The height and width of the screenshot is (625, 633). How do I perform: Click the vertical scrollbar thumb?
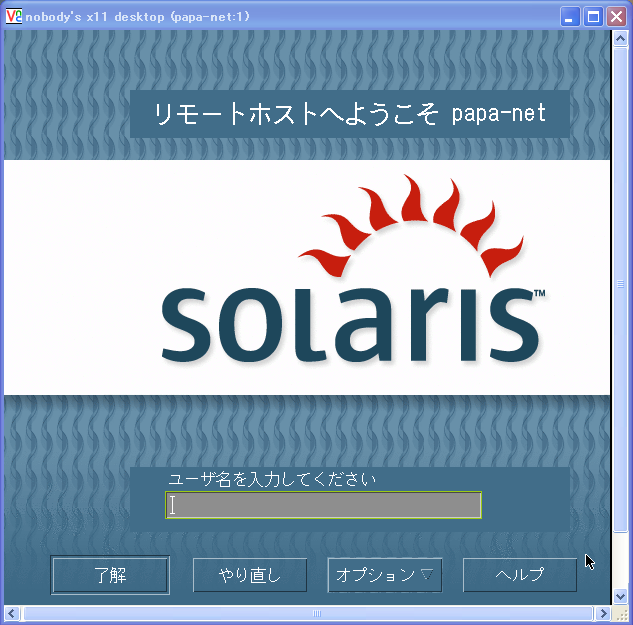(620, 290)
